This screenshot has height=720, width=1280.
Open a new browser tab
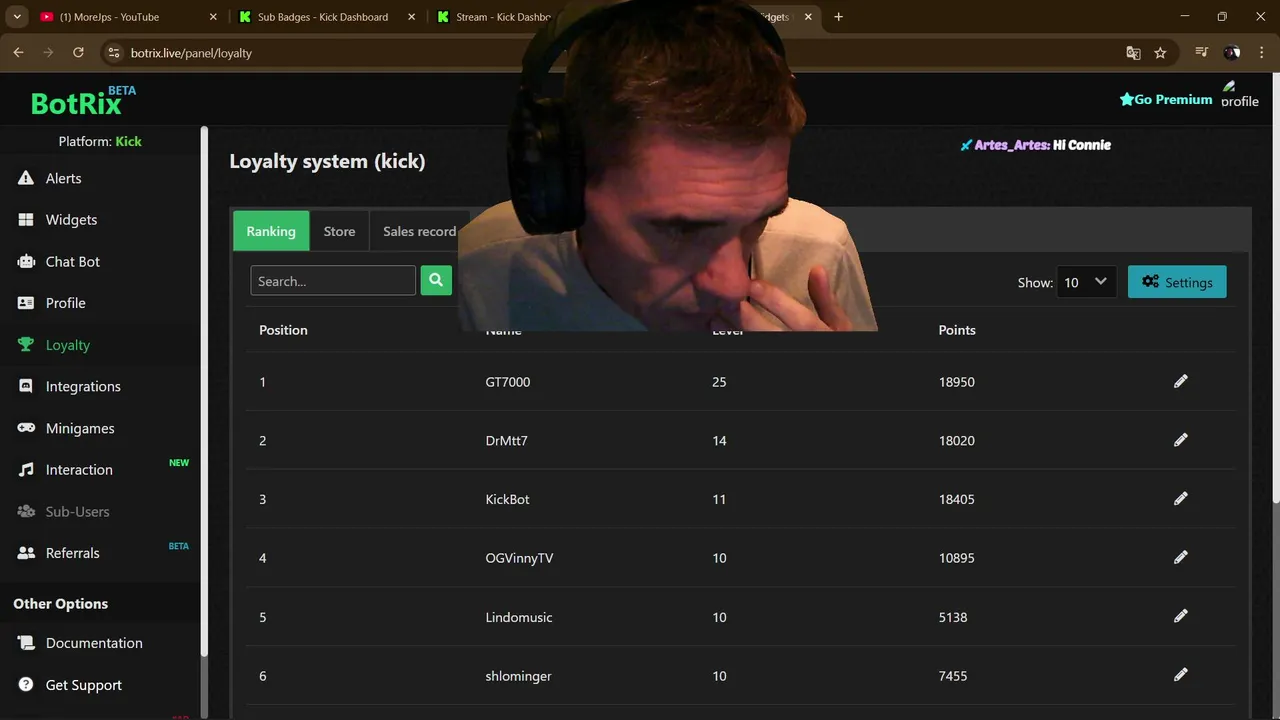(838, 17)
